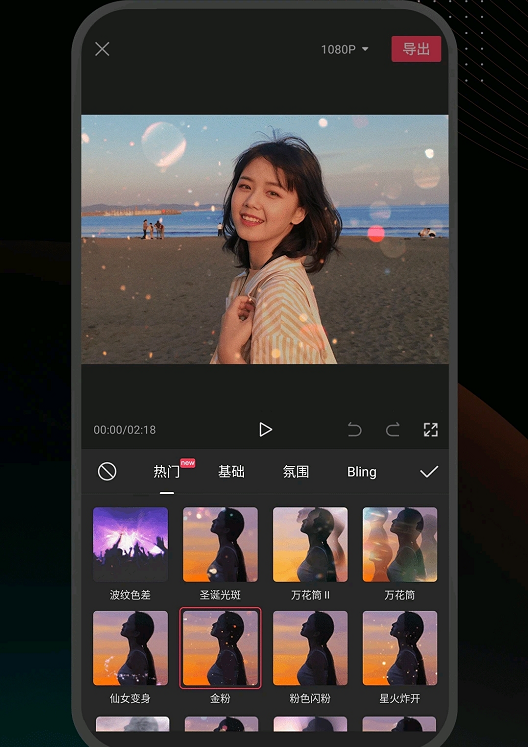Confirm the effect with the checkmark
This screenshot has width=528, height=747.
click(x=429, y=472)
